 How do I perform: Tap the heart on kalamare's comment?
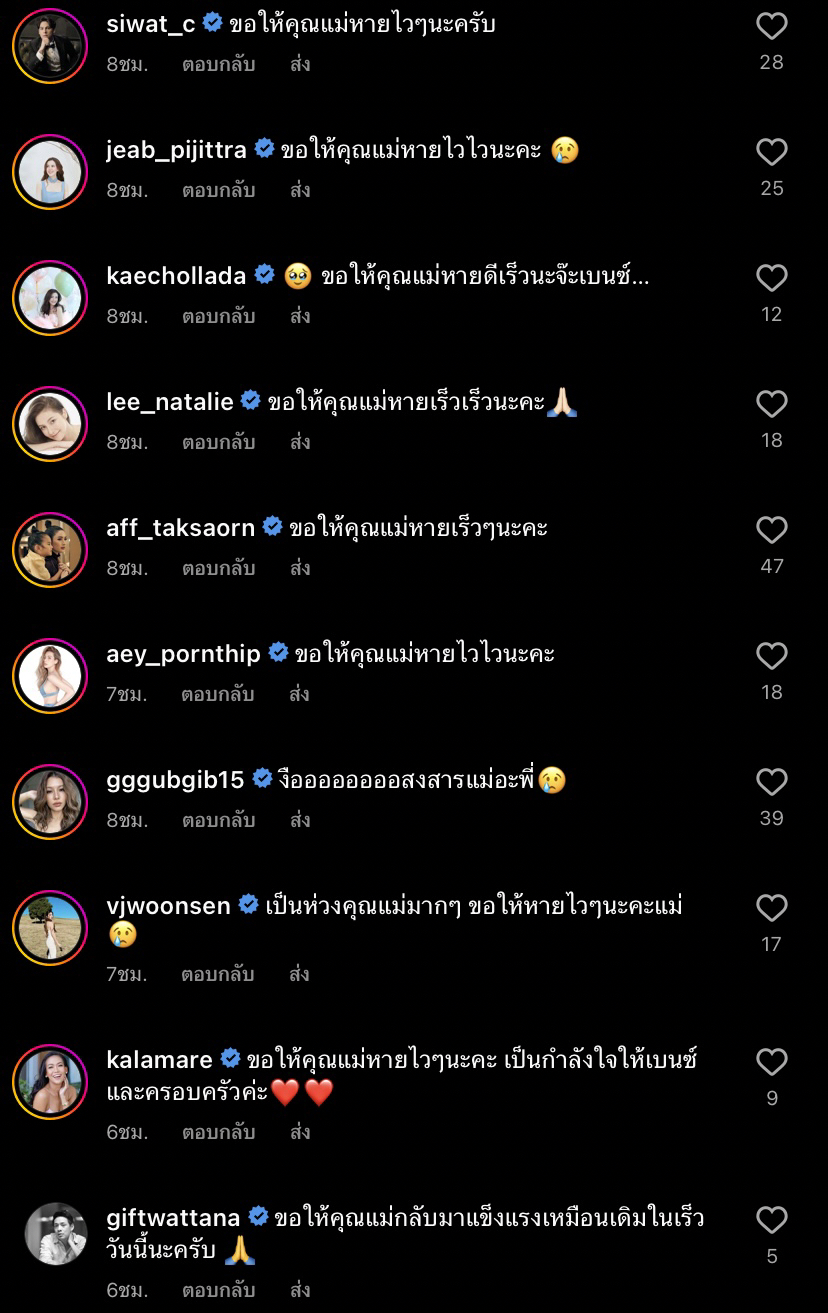[x=771, y=1060]
